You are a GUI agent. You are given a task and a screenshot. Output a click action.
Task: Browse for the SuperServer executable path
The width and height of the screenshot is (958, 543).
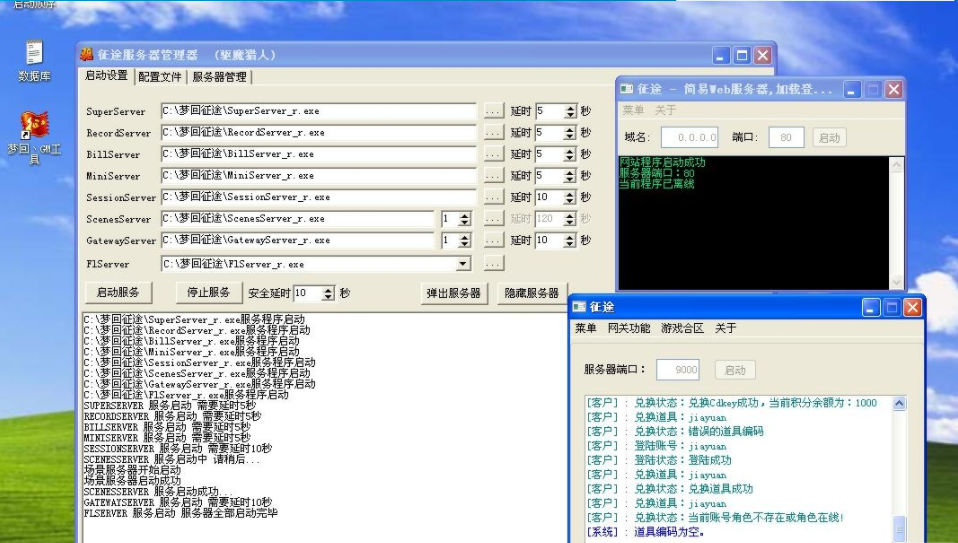[493, 112]
